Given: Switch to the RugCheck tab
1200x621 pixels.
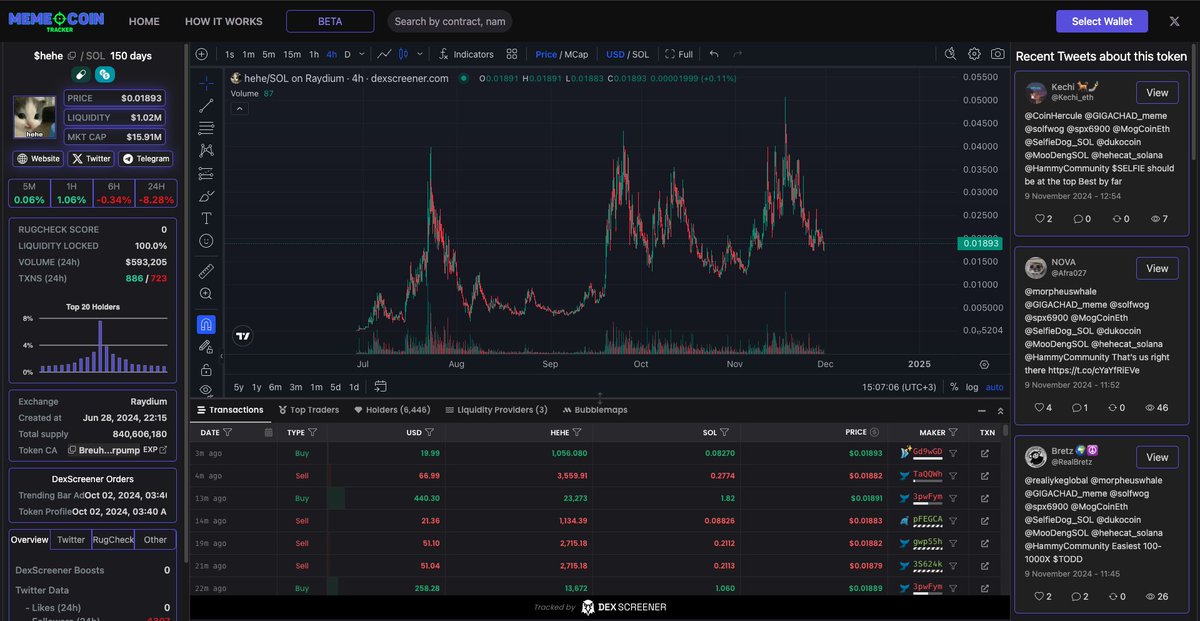Looking at the screenshot, I should [x=113, y=539].
